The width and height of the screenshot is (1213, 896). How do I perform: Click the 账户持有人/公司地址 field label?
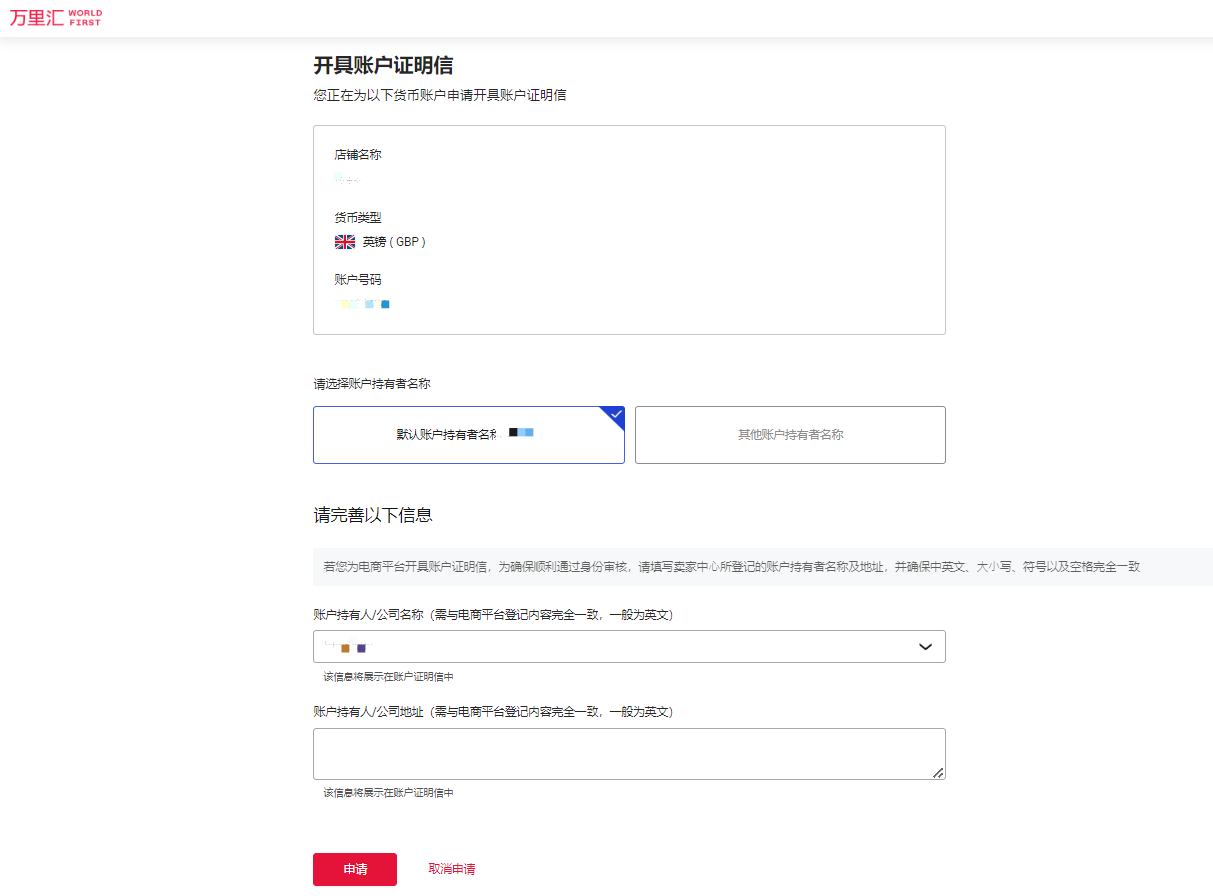tap(492, 712)
